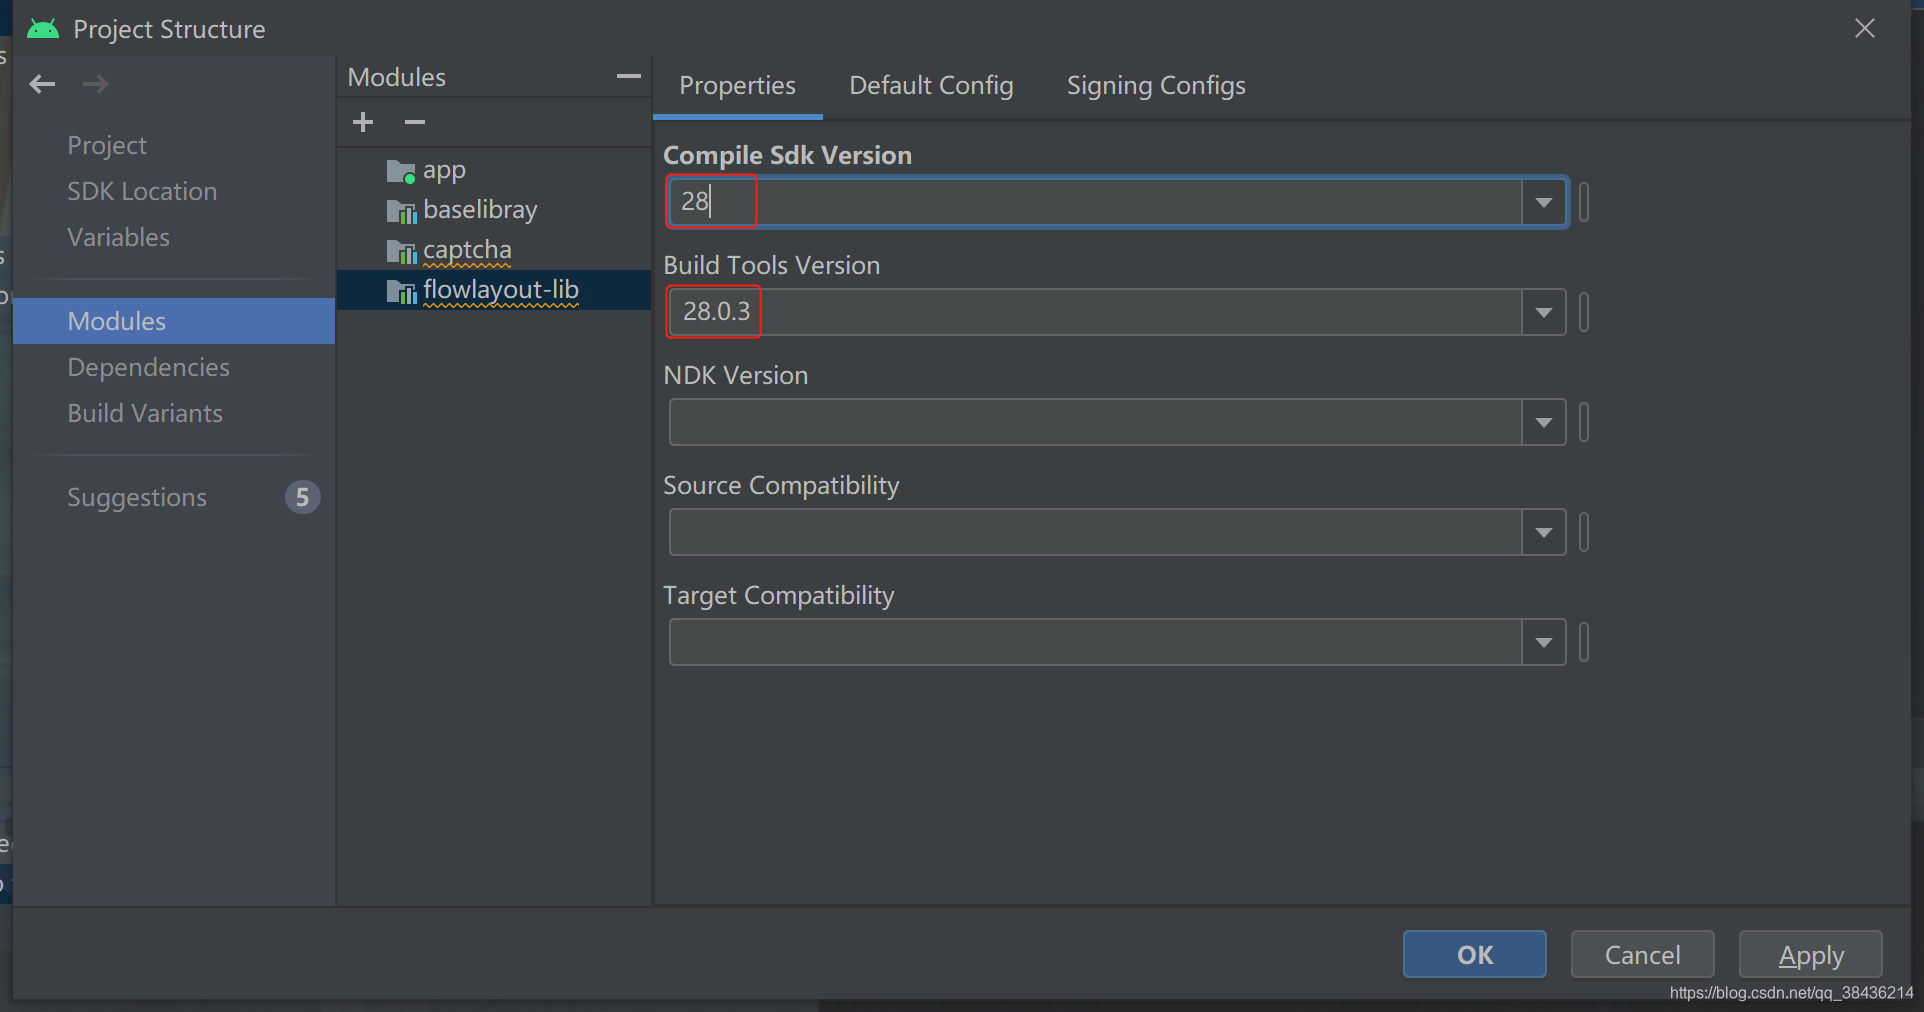Open Build Tools Version dropdown
Viewport: 1924px width, 1012px height.
point(1544,312)
